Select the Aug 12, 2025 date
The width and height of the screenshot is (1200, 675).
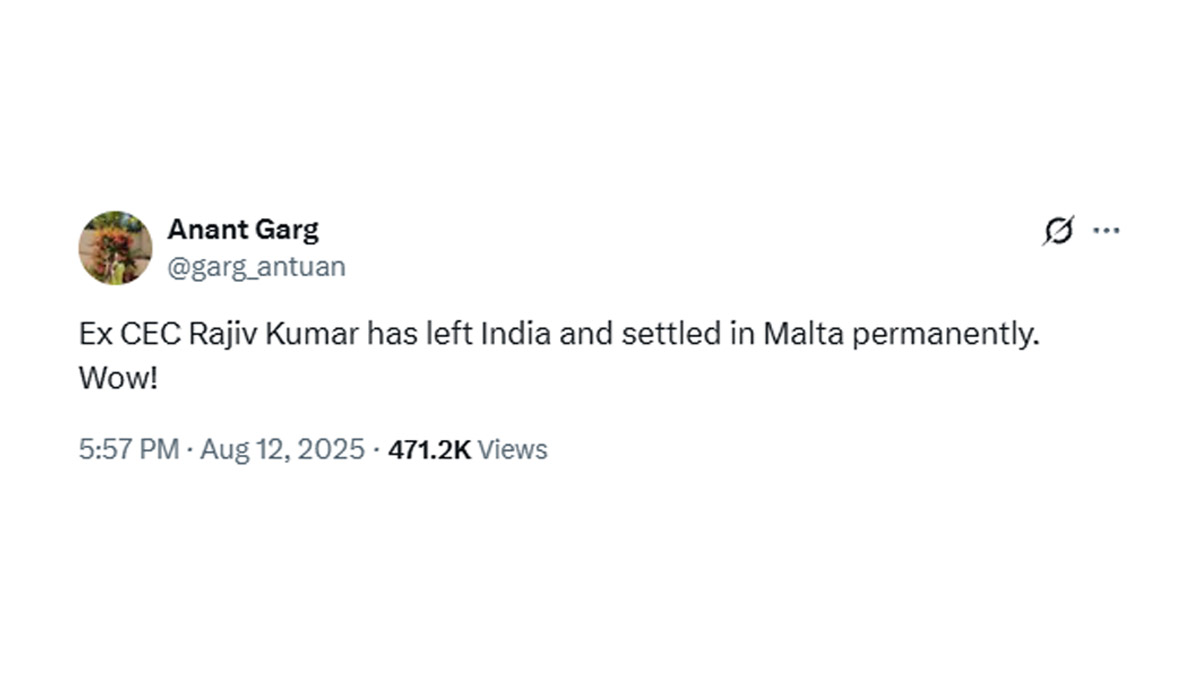coord(282,450)
